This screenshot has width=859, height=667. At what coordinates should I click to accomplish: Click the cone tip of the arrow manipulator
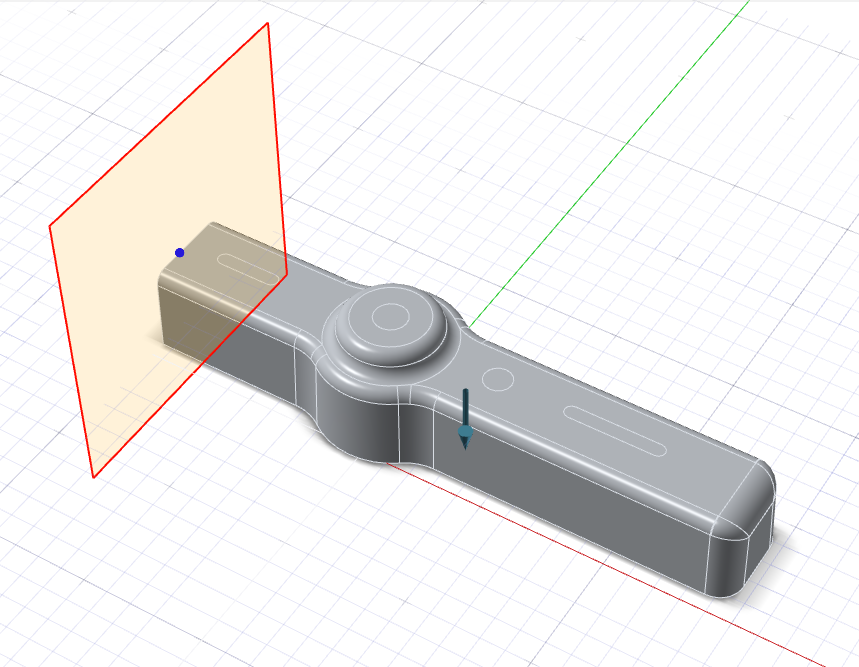[x=465, y=443]
